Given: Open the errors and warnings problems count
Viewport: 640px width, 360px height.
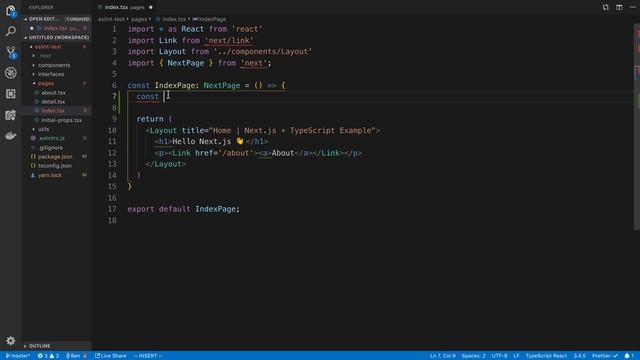Looking at the screenshot, I should coord(48,356).
